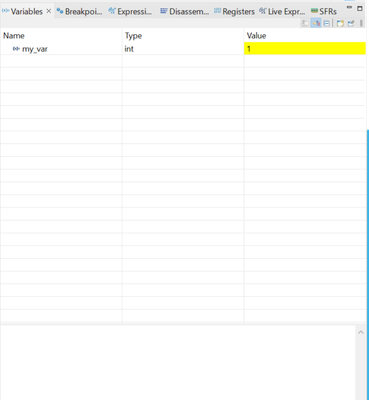
Task: Click inside the variable detail pane
Action: 178,363
